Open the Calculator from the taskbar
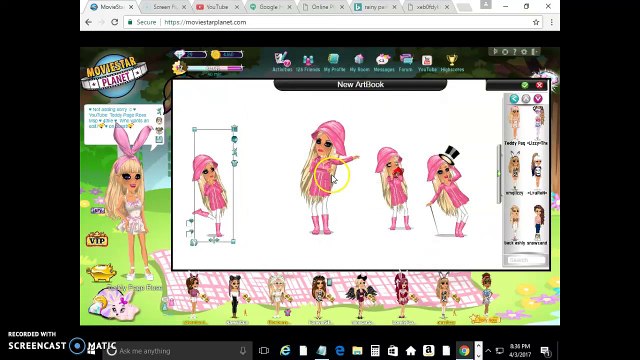This screenshot has height=360, width=640. (375, 351)
